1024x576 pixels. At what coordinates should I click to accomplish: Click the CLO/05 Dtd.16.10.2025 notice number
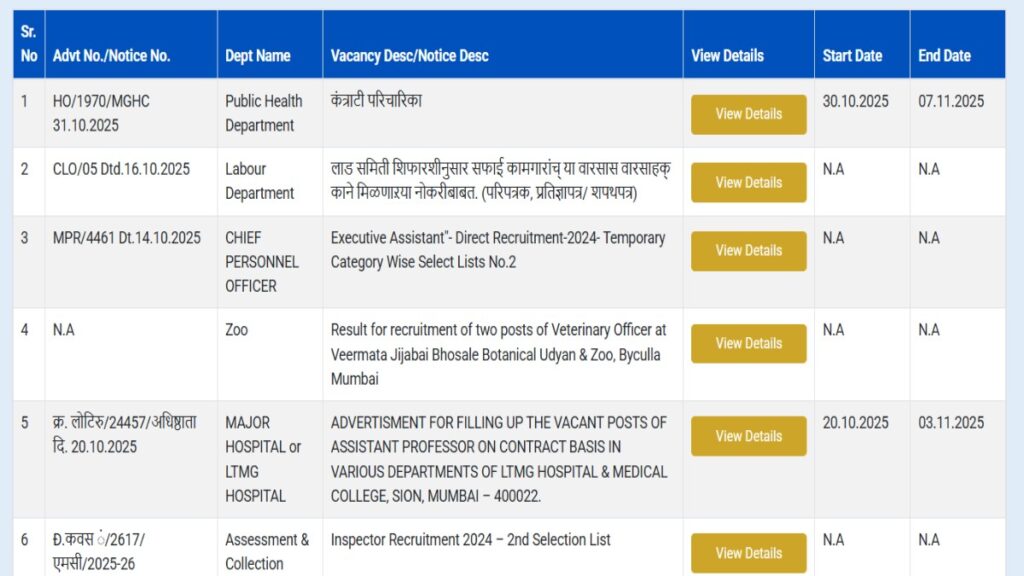coord(121,169)
